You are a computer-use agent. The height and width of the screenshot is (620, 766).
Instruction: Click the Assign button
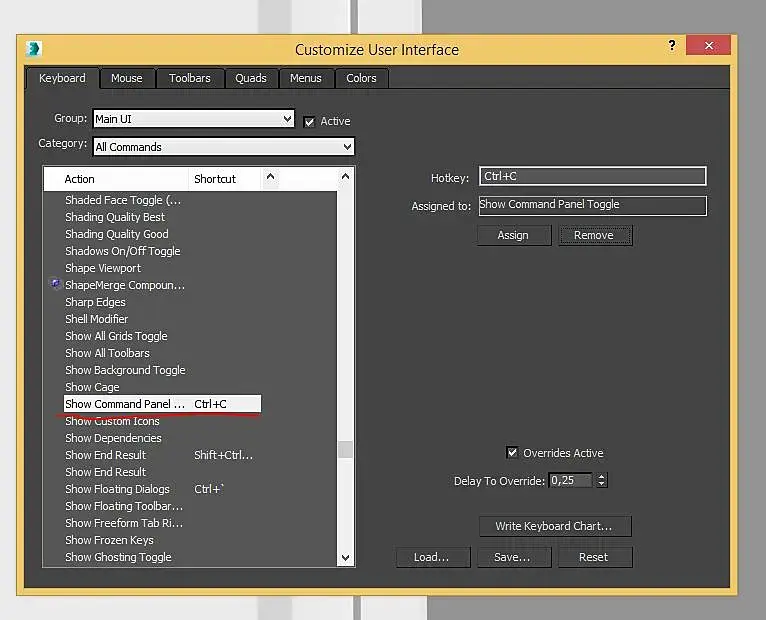click(513, 235)
